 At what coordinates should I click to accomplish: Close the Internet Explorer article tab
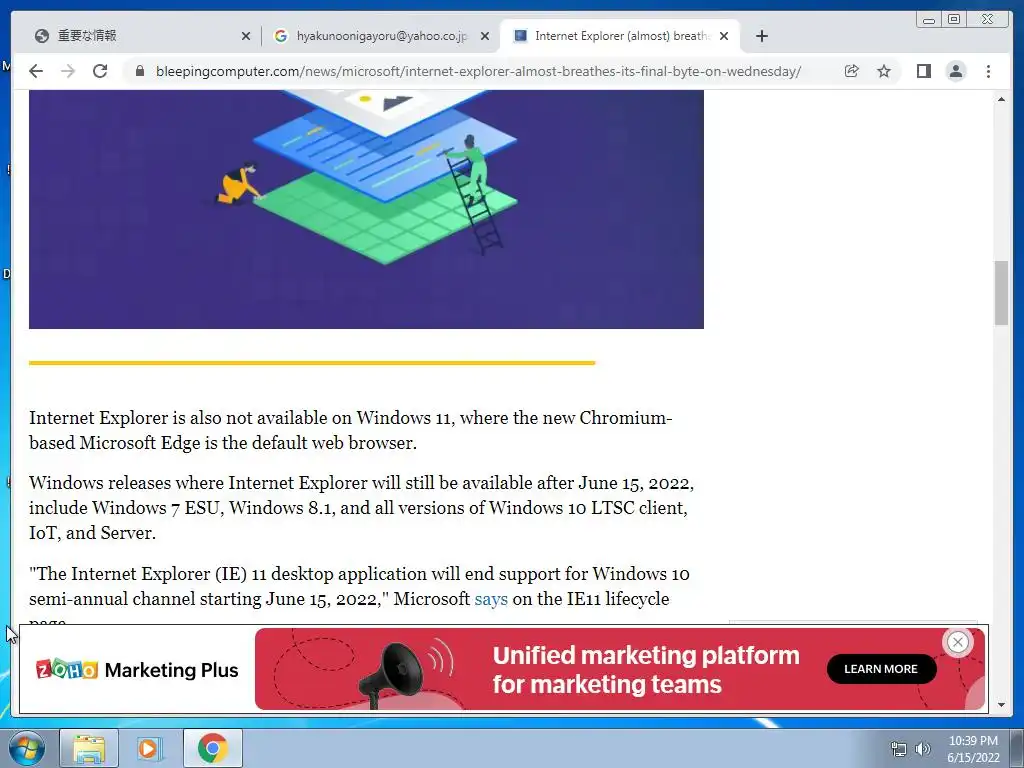tap(724, 37)
